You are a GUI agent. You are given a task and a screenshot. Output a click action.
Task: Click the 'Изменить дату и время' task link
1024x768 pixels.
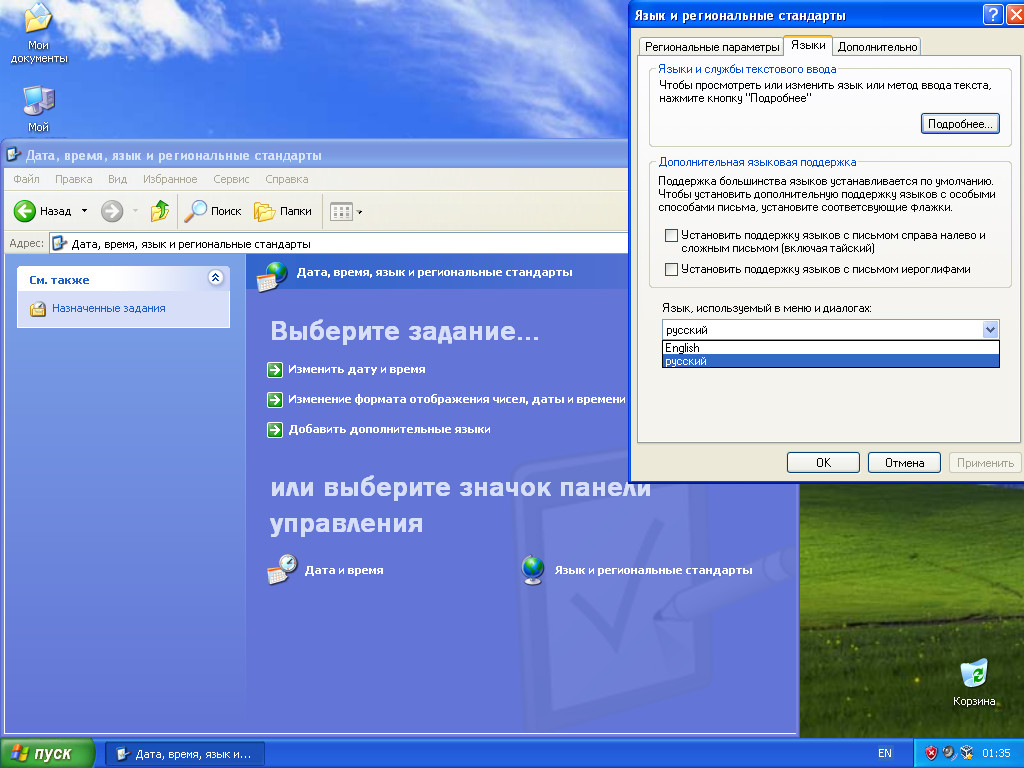[357, 369]
